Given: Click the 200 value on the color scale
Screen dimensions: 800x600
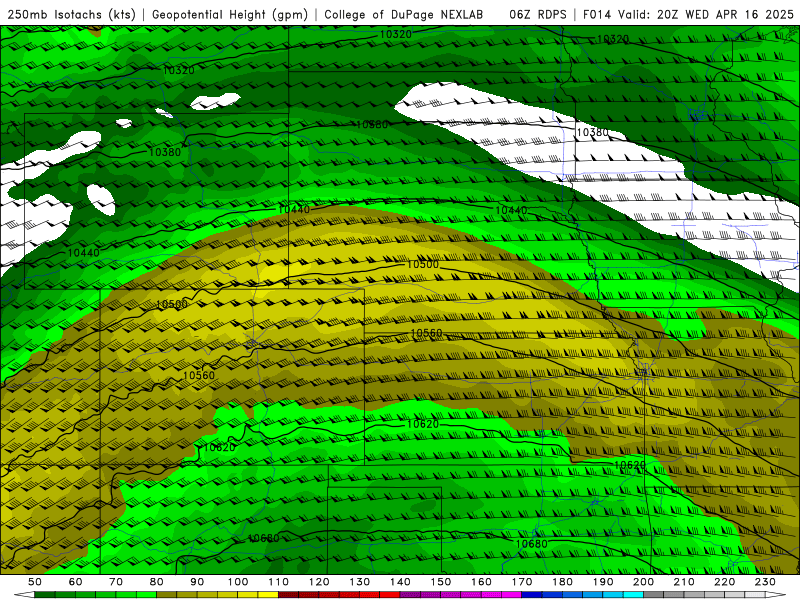Looking at the screenshot, I should coord(644,582).
